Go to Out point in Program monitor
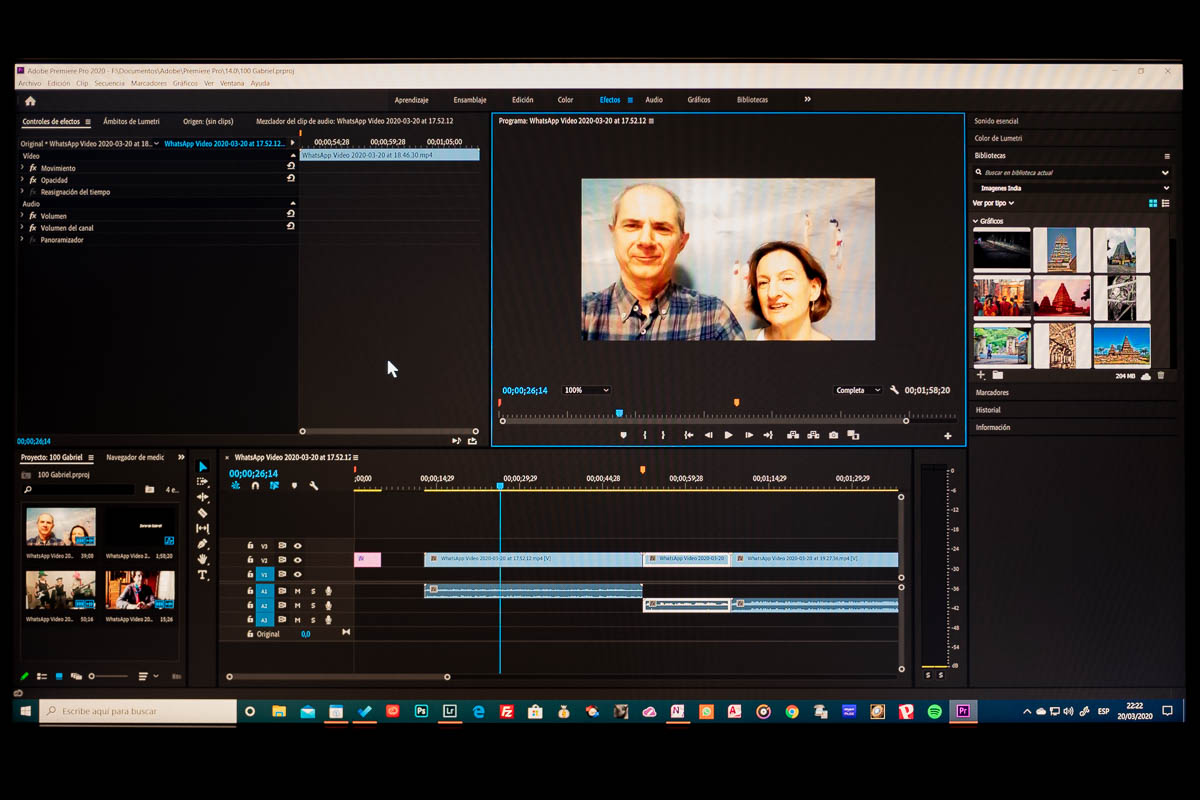The height and width of the screenshot is (800, 1200). point(768,435)
